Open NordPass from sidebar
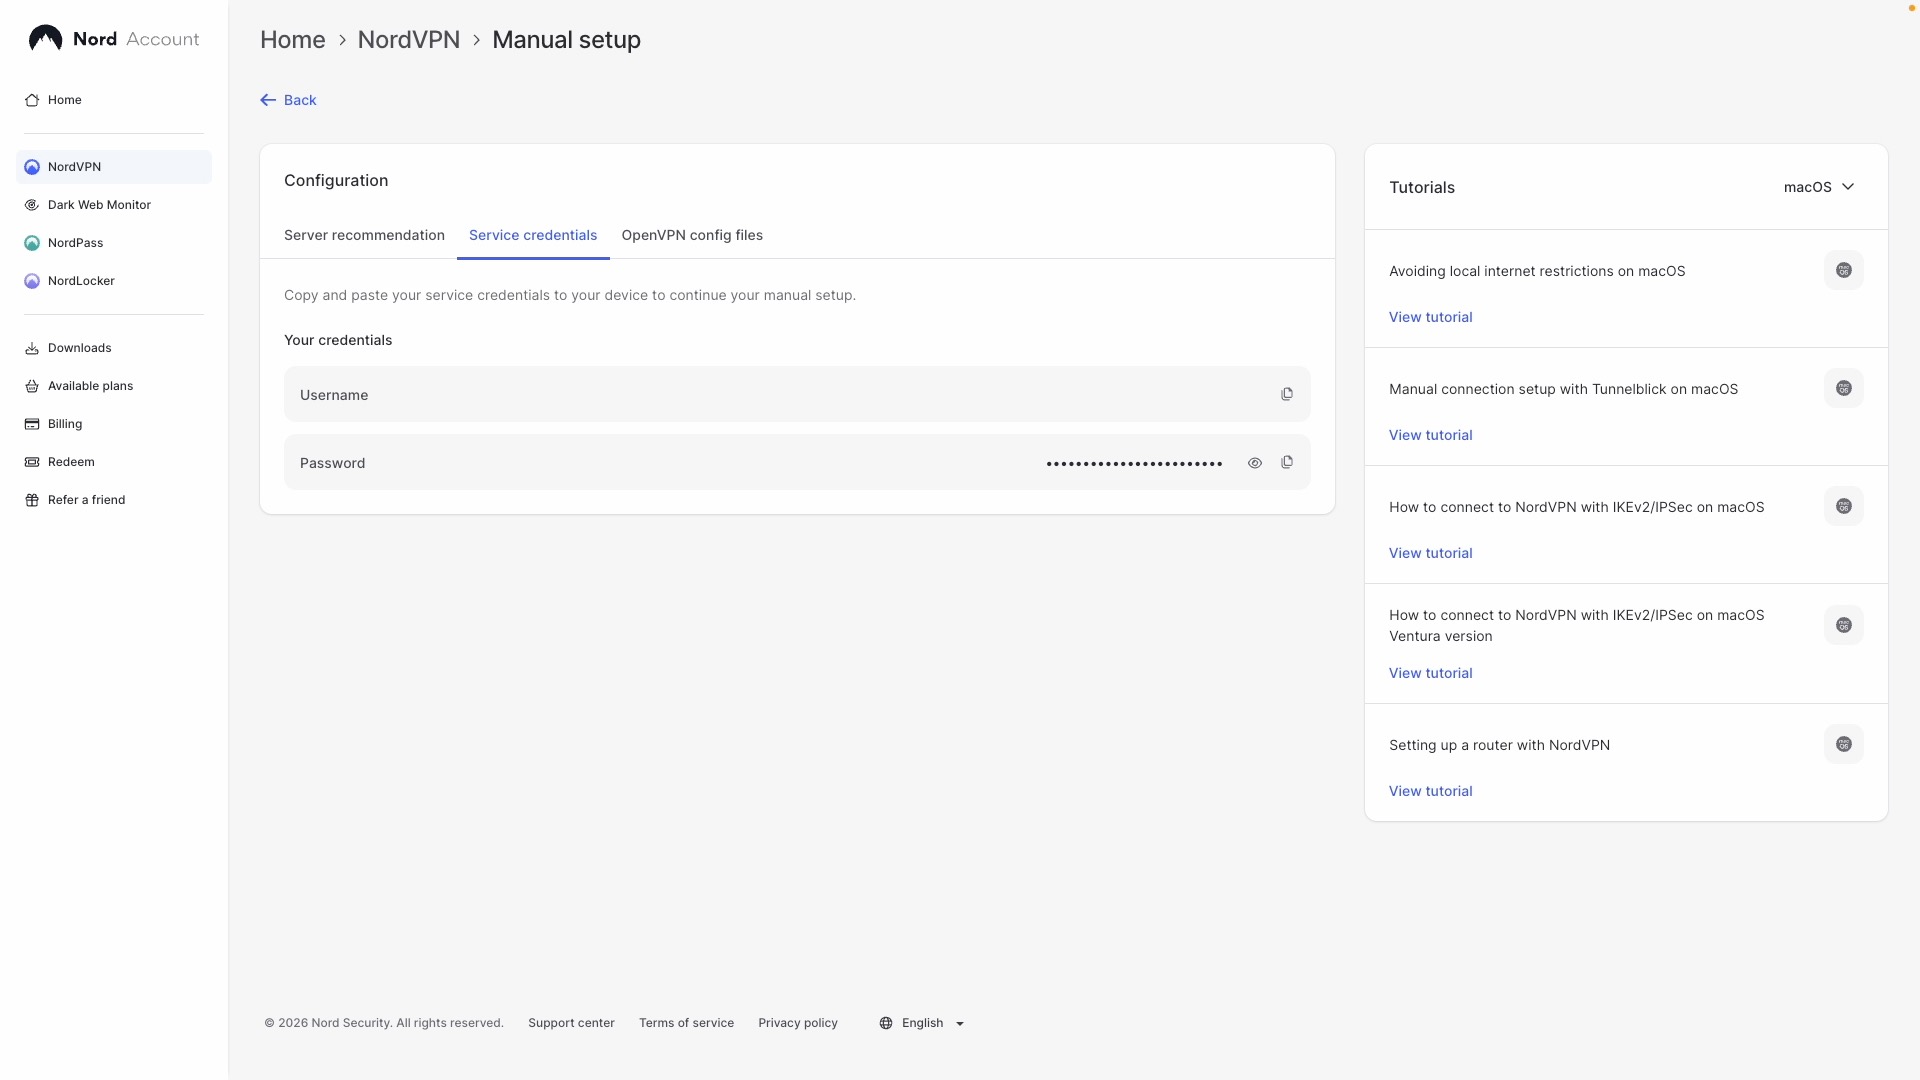1920x1080 pixels. point(75,243)
